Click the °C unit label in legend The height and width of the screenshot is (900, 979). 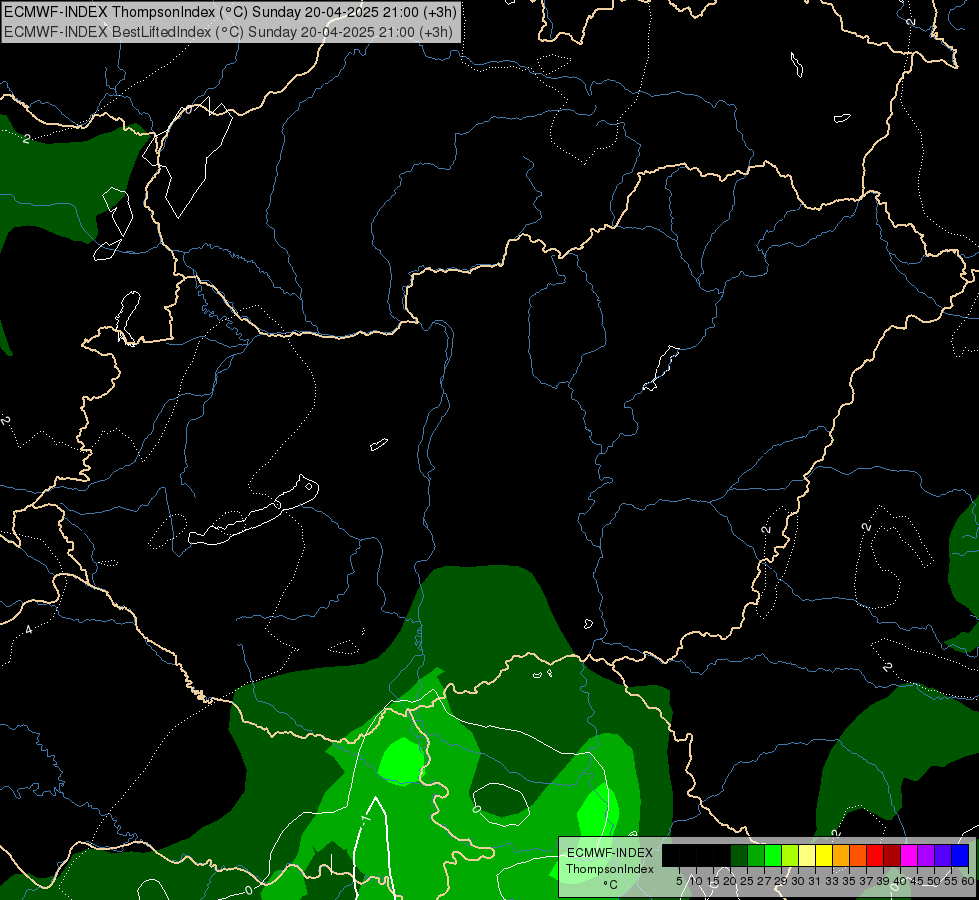click(x=611, y=885)
